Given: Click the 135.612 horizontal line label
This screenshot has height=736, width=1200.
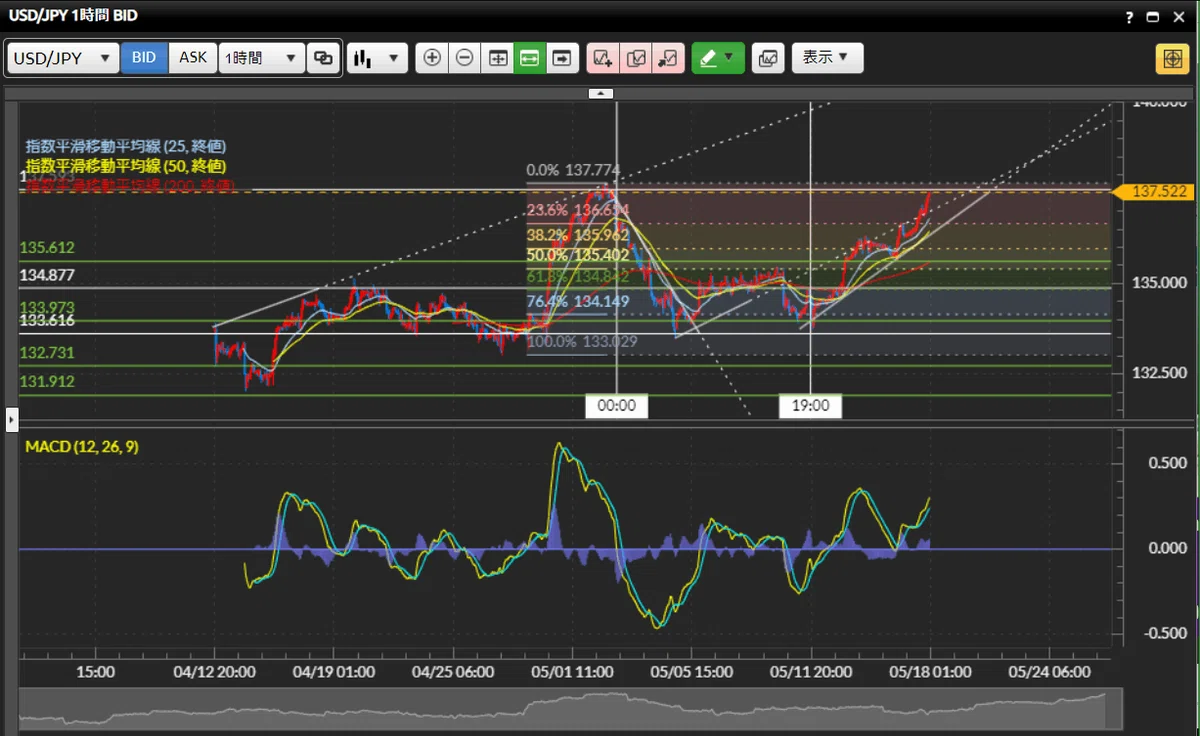Looking at the screenshot, I should tap(47, 247).
